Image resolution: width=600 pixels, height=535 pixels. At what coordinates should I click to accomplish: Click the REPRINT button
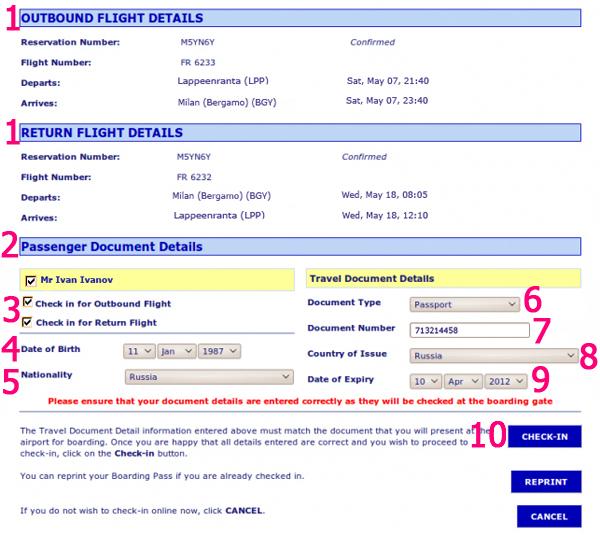(x=546, y=482)
